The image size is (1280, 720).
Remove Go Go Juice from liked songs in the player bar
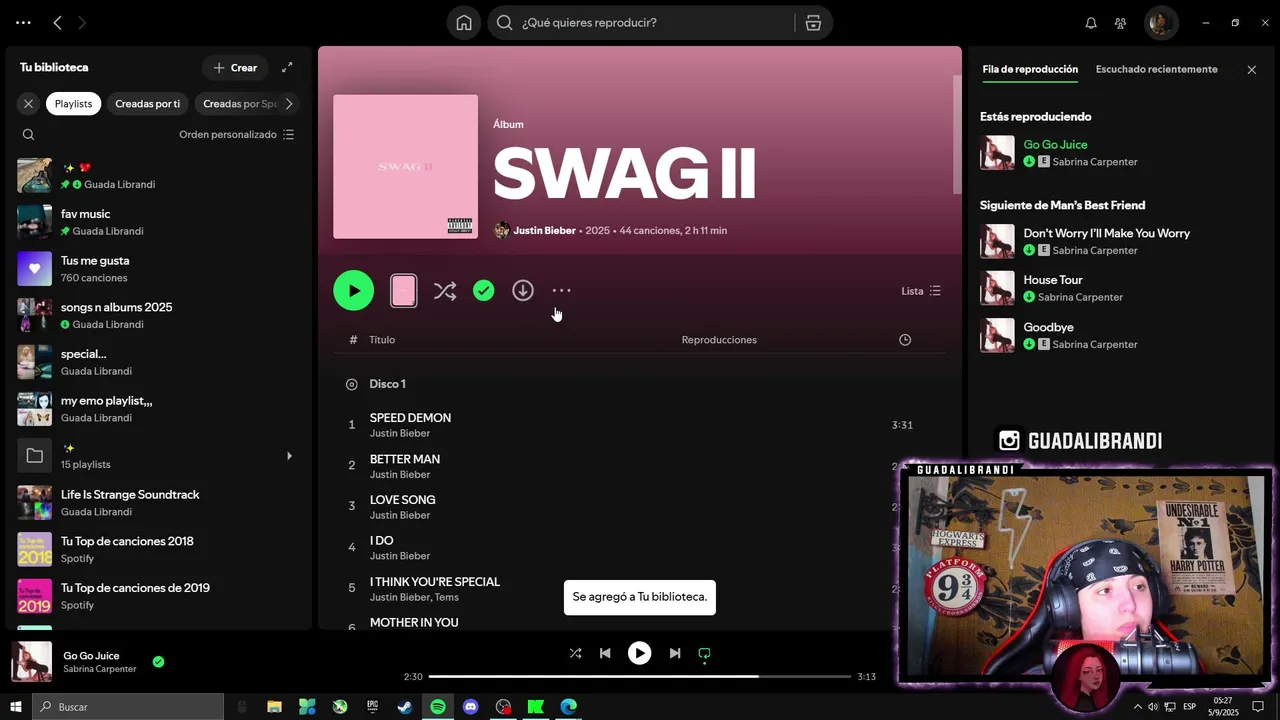click(158, 661)
